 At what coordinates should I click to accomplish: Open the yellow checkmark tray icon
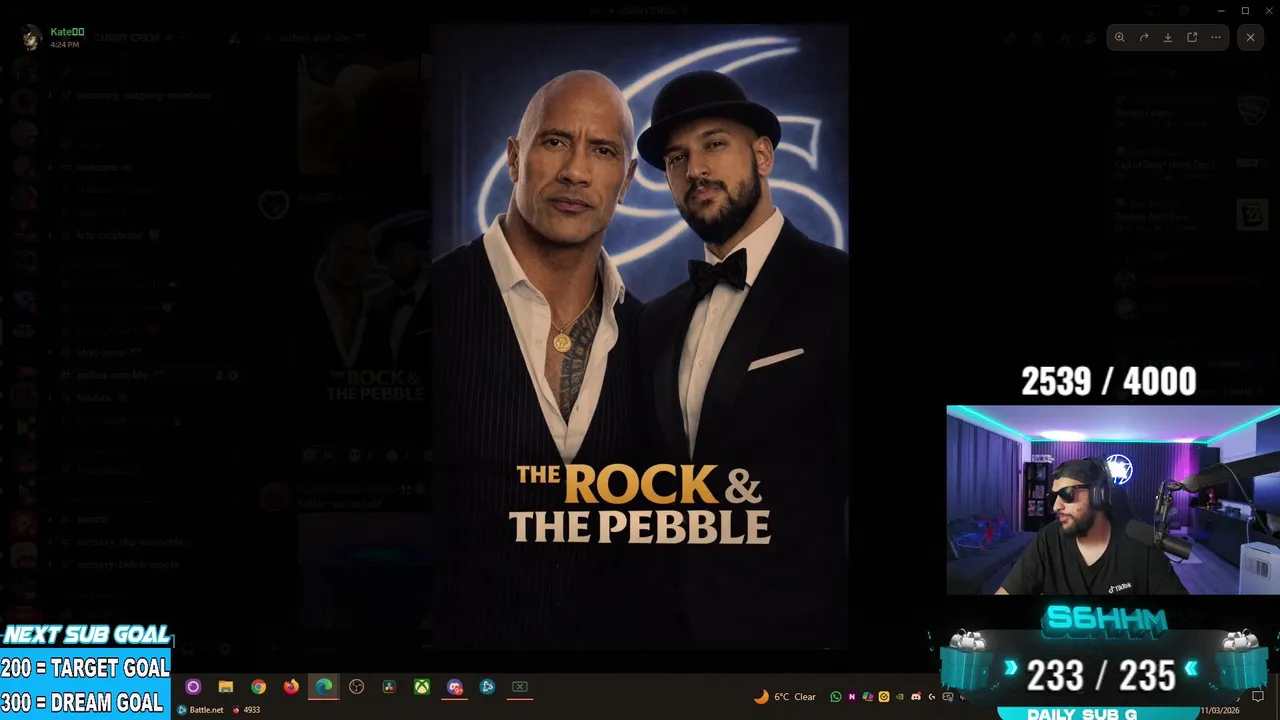tap(884, 697)
